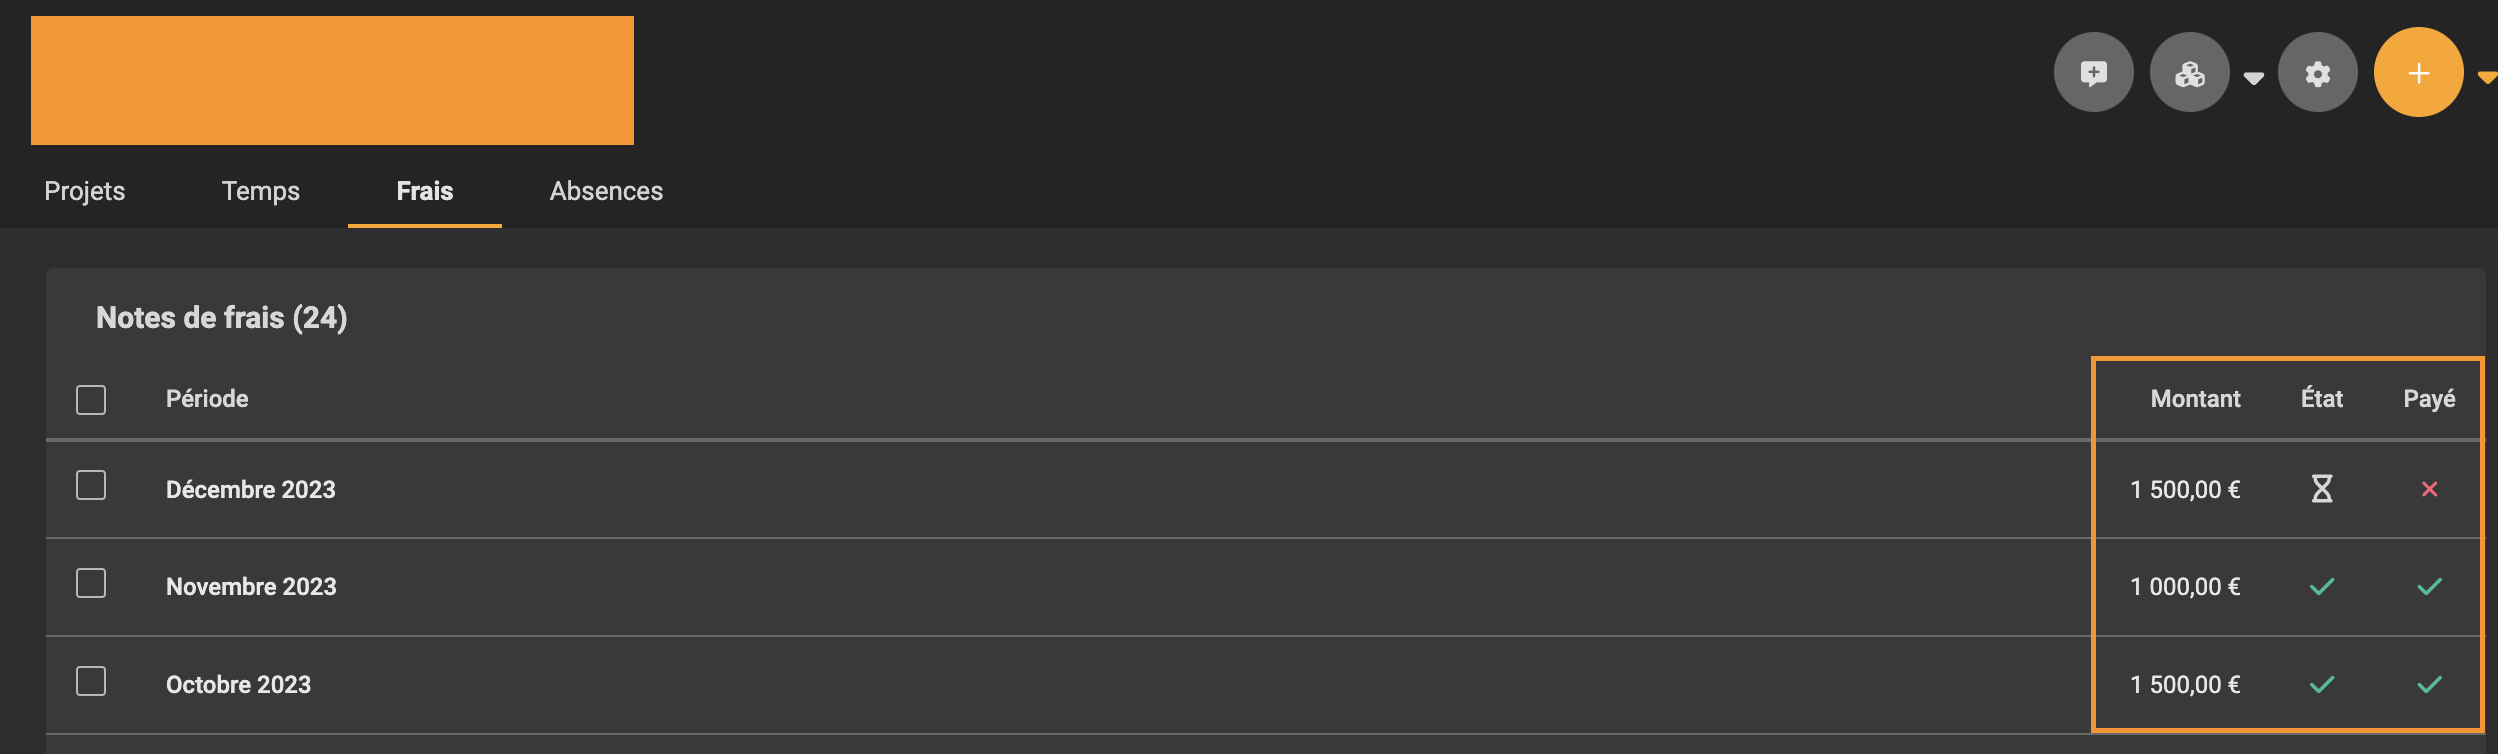This screenshot has width=2498, height=754.
Task: Toggle the select-all checkbox beside Période
Action: (x=91, y=400)
